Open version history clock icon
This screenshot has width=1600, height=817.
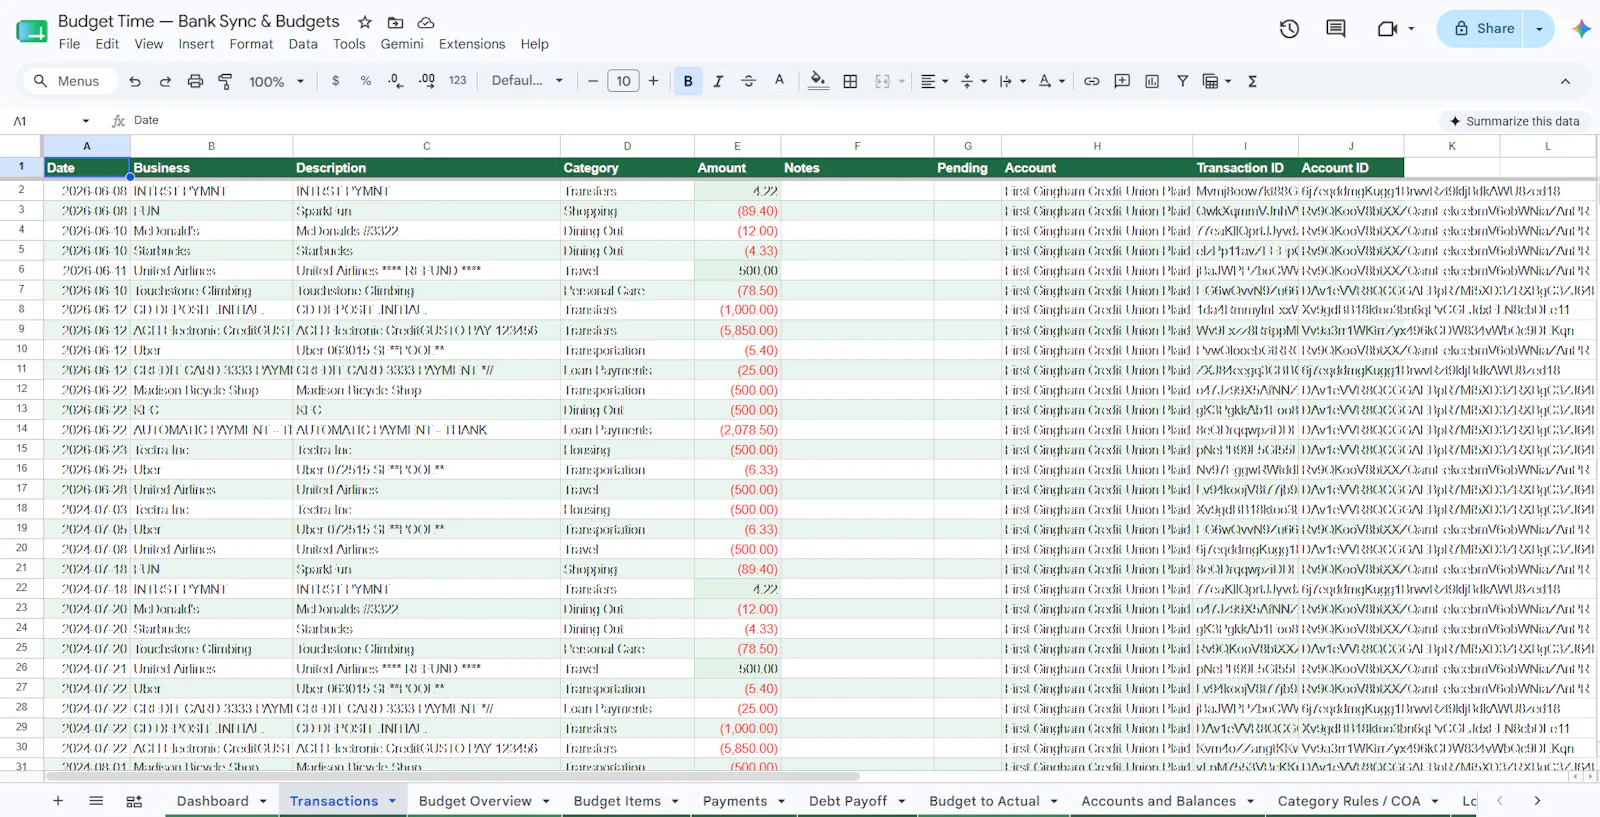tap(1289, 29)
